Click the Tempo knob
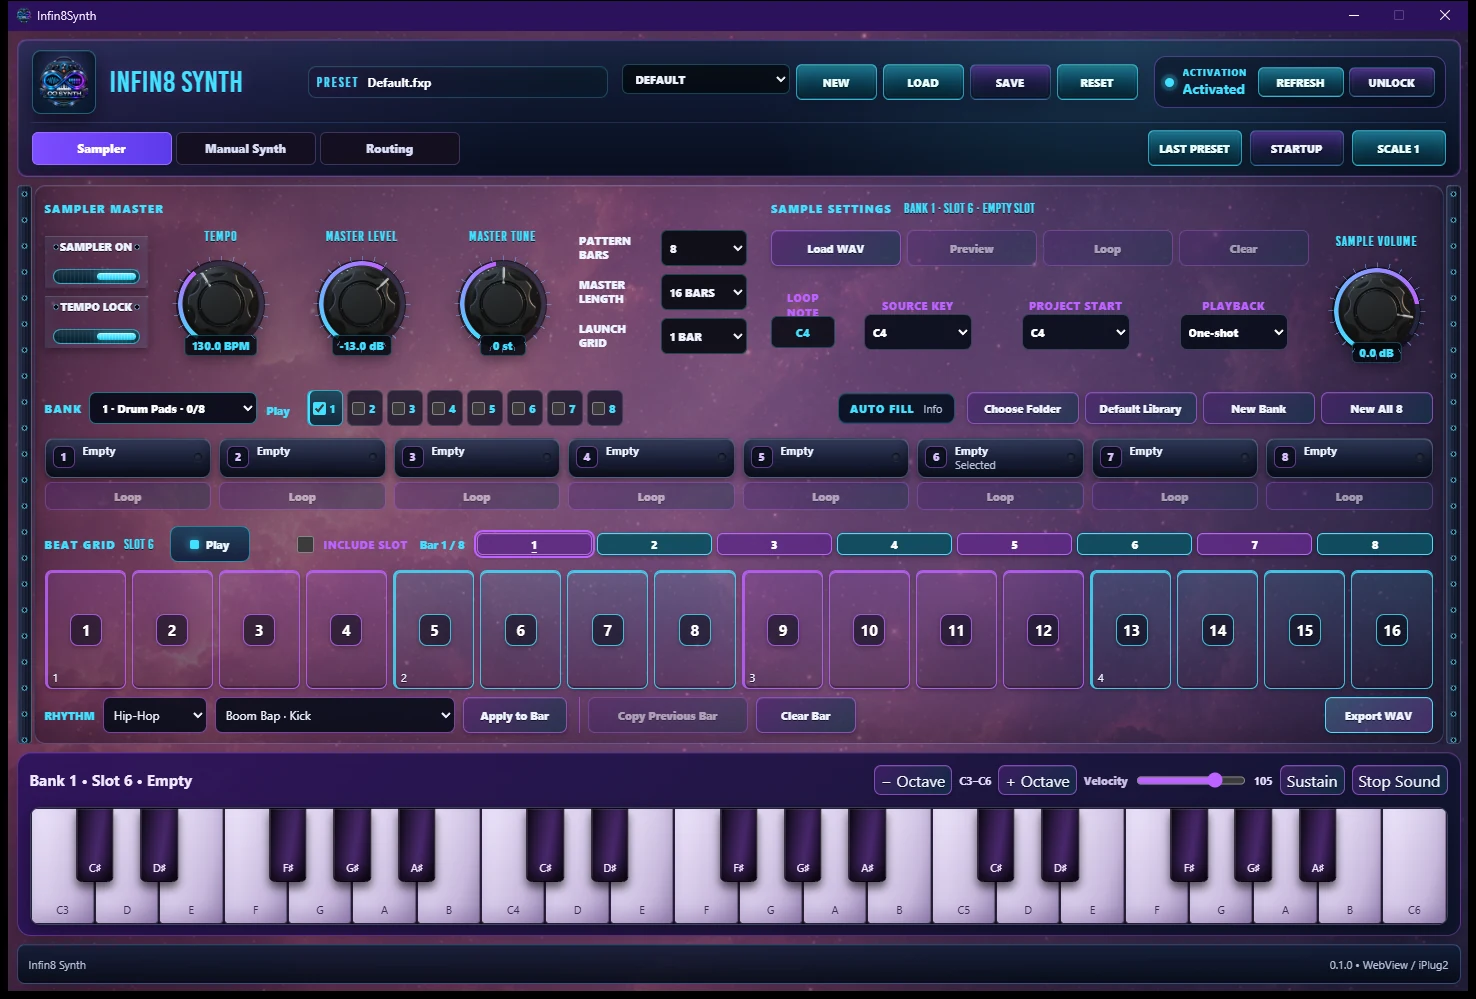Screen dimensions: 1476x999 coord(221,302)
